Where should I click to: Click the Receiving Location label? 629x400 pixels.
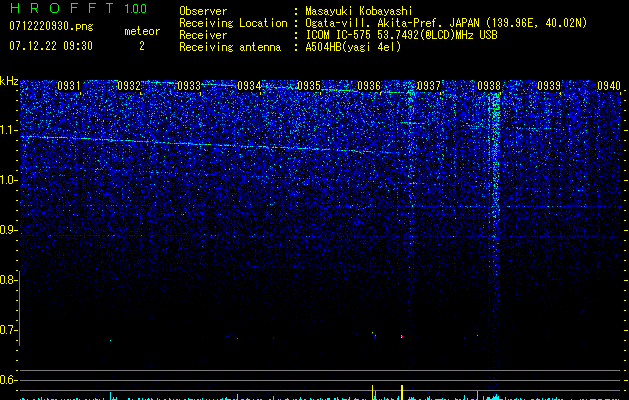(x=233, y=23)
